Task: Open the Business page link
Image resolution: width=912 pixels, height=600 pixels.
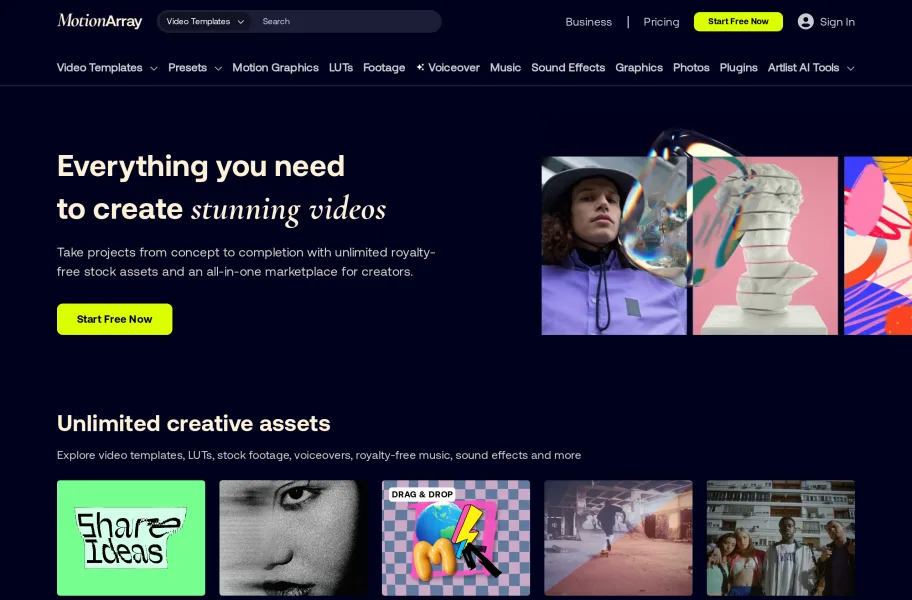Action: pyautogui.click(x=588, y=22)
